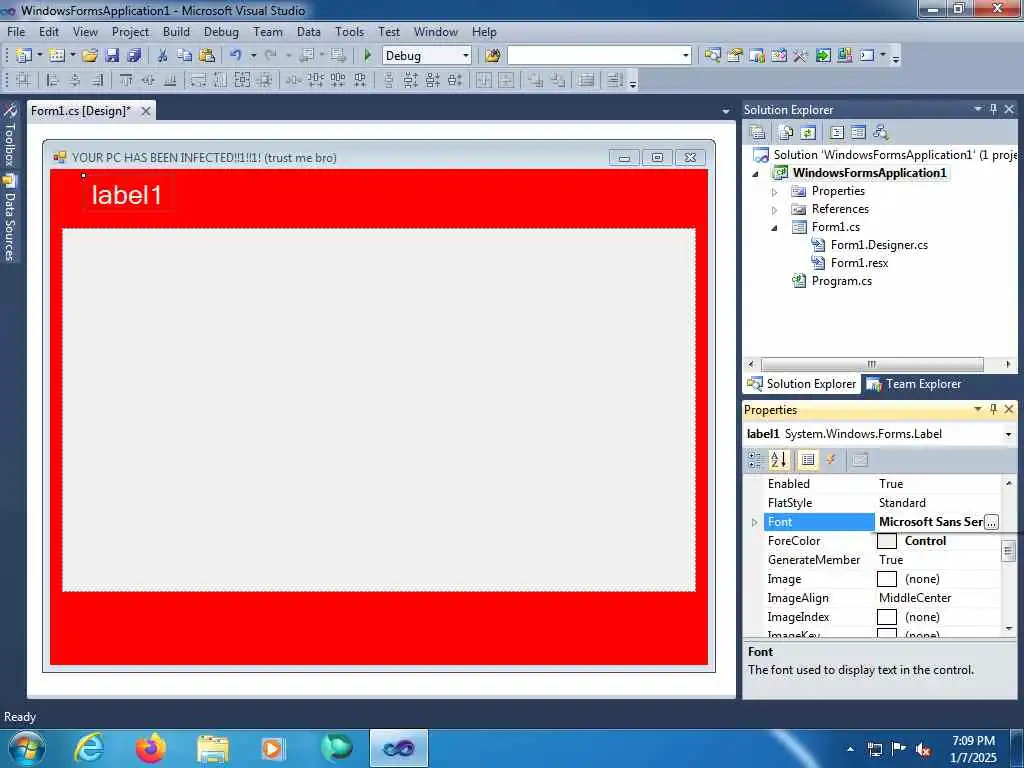
Task: Click the Windows Start orb
Action: pyautogui.click(x=27, y=748)
